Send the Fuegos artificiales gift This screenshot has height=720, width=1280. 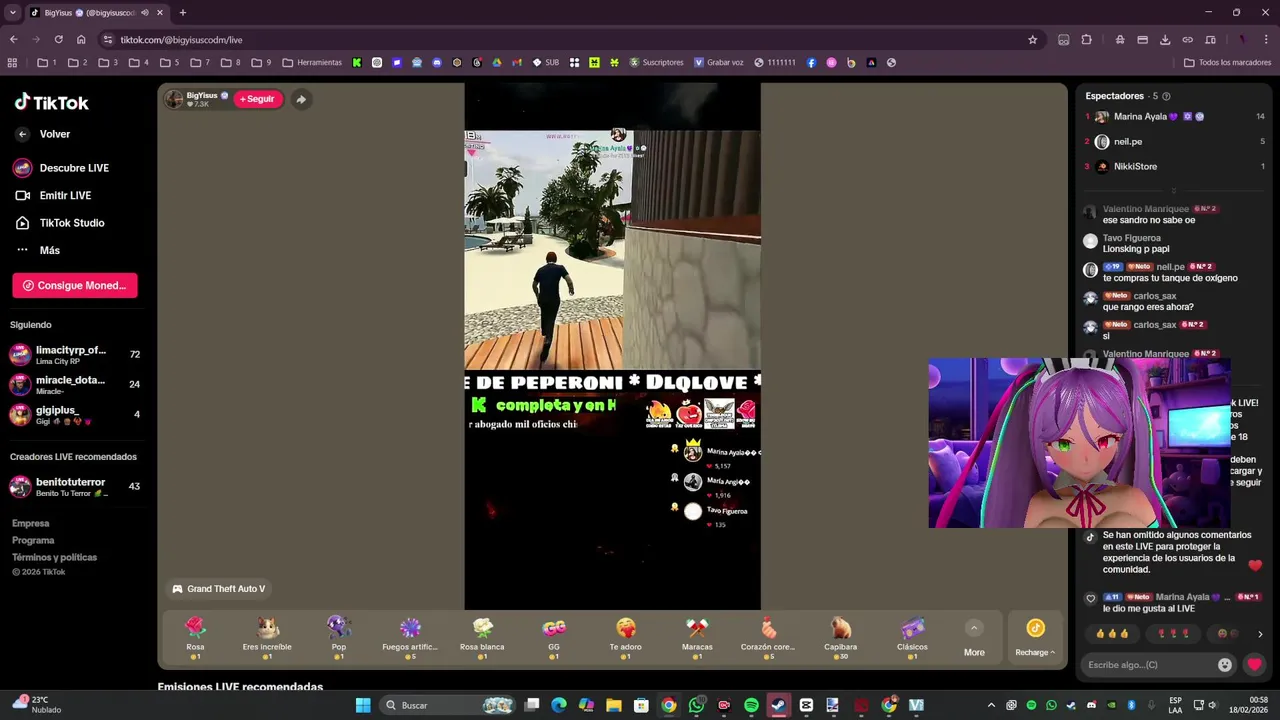pyautogui.click(x=410, y=638)
